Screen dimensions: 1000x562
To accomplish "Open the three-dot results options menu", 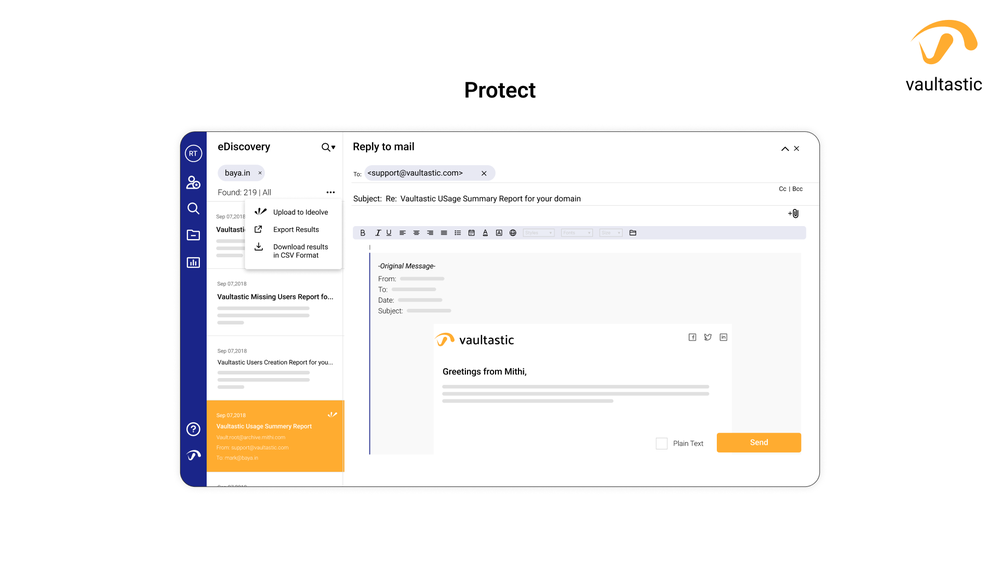I will tap(330, 192).
